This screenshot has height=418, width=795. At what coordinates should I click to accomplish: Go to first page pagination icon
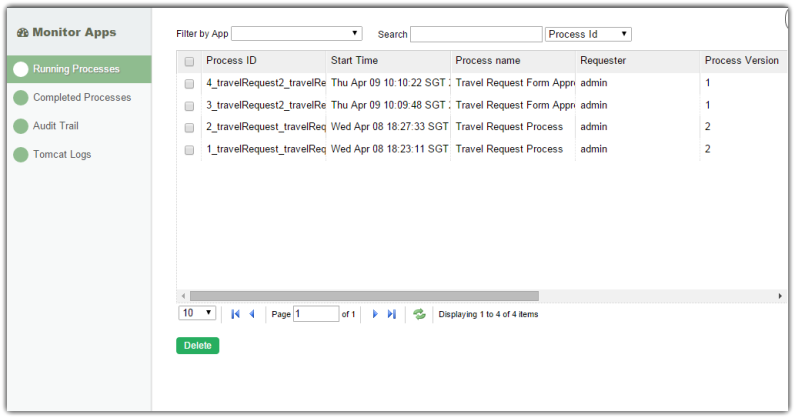pos(235,314)
